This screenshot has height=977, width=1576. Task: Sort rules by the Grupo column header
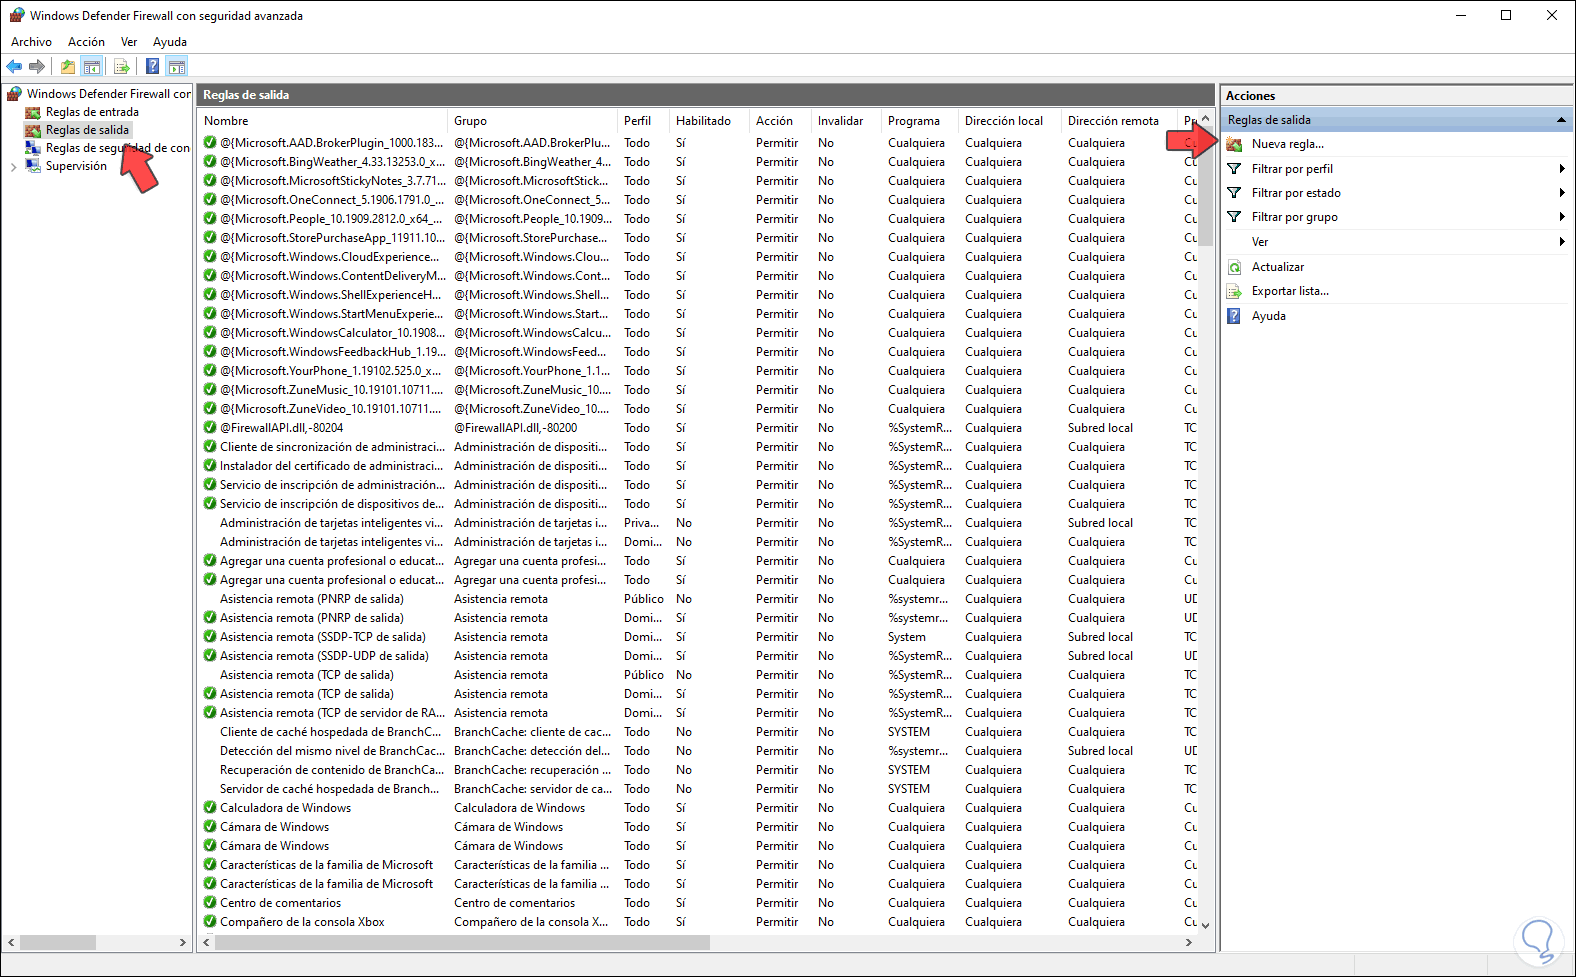pyautogui.click(x=533, y=121)
